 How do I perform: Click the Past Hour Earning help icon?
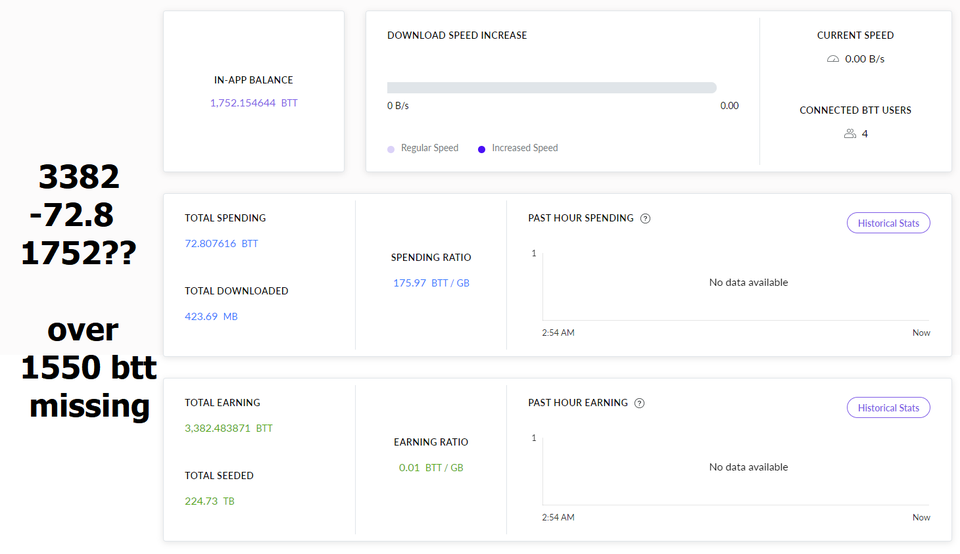coord(639,403)
